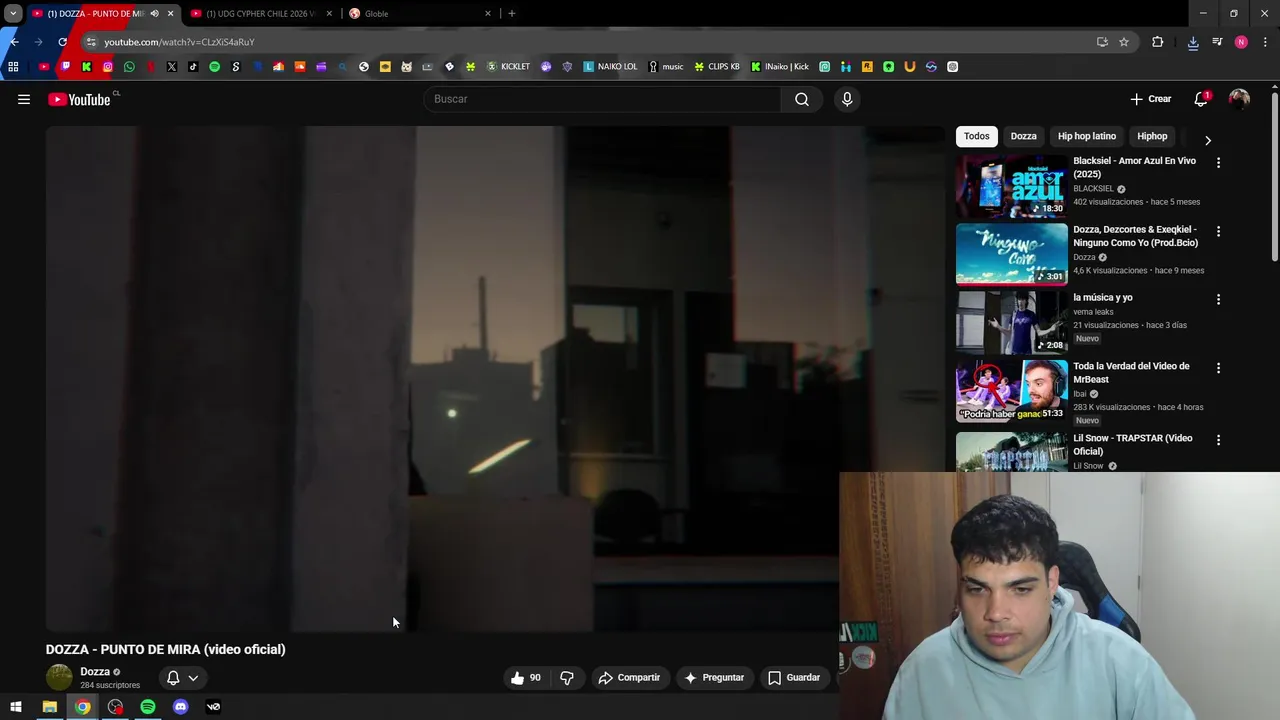Open Instagram bookmark icon
Image resolution: width=1280 pixels, height=720 pixels.
108,67
